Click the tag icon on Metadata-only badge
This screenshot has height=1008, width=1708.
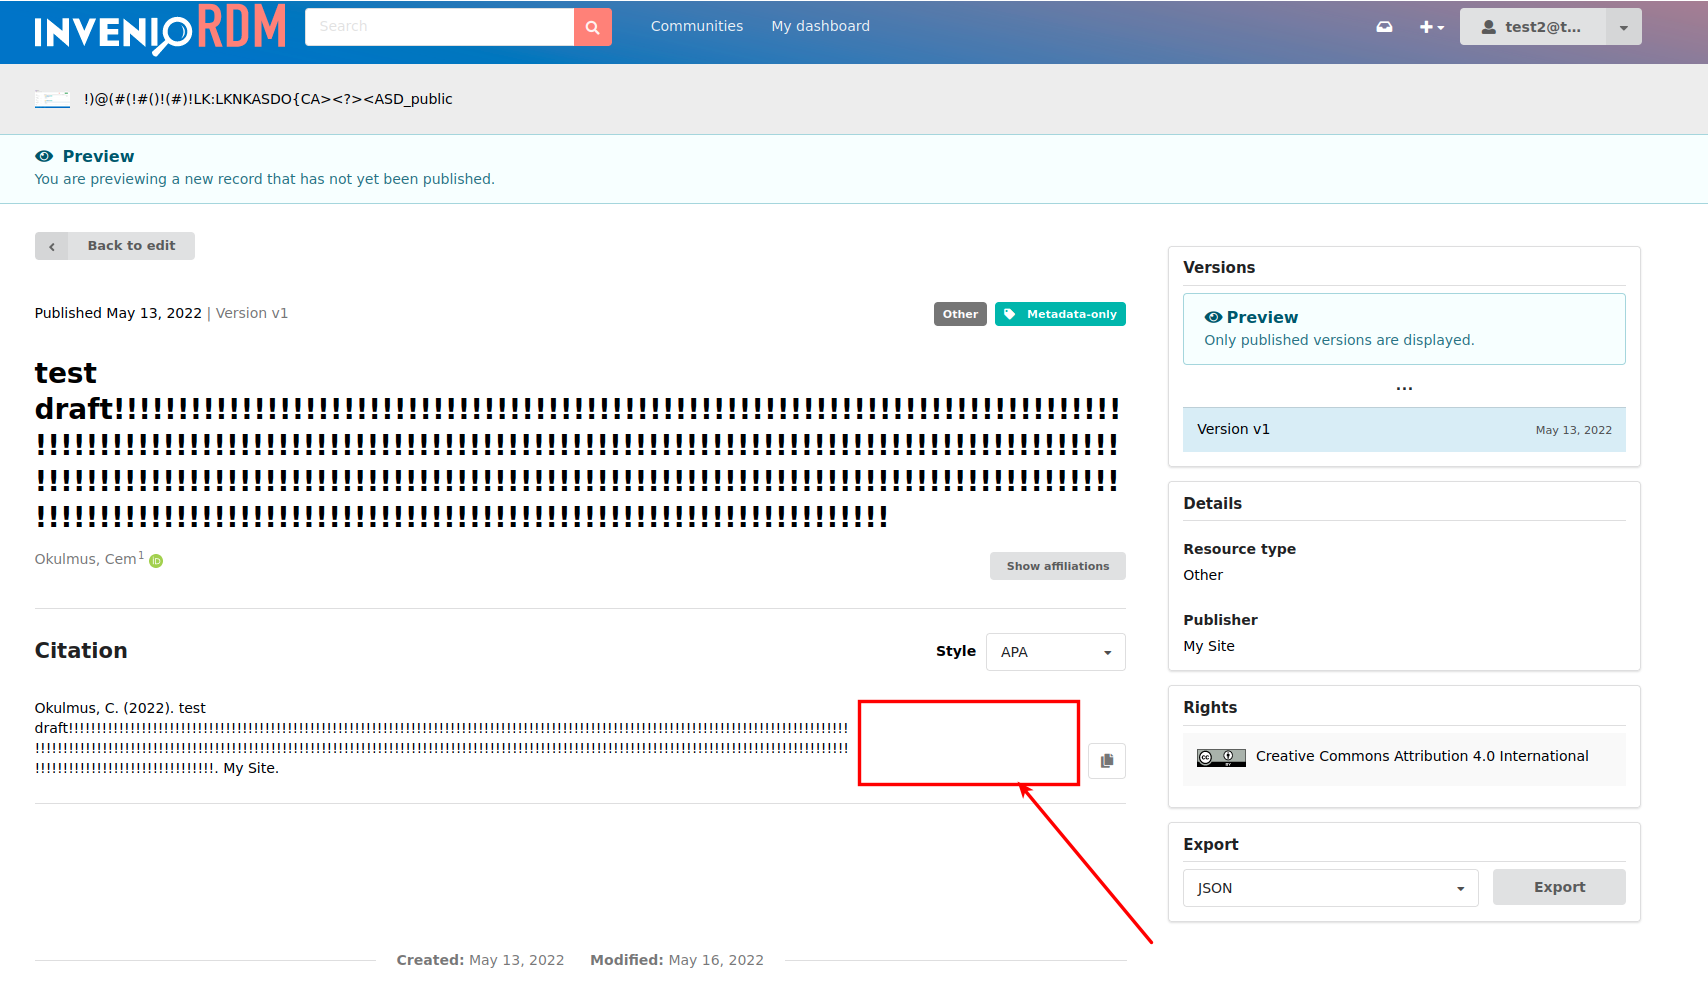coord(1010,313)
